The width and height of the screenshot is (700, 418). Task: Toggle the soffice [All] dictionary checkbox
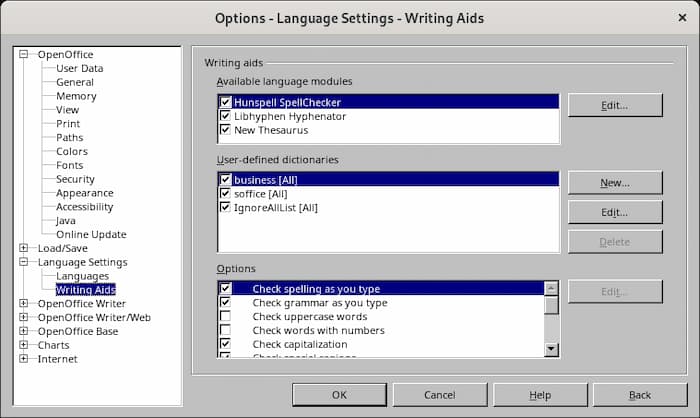(226, 193)
